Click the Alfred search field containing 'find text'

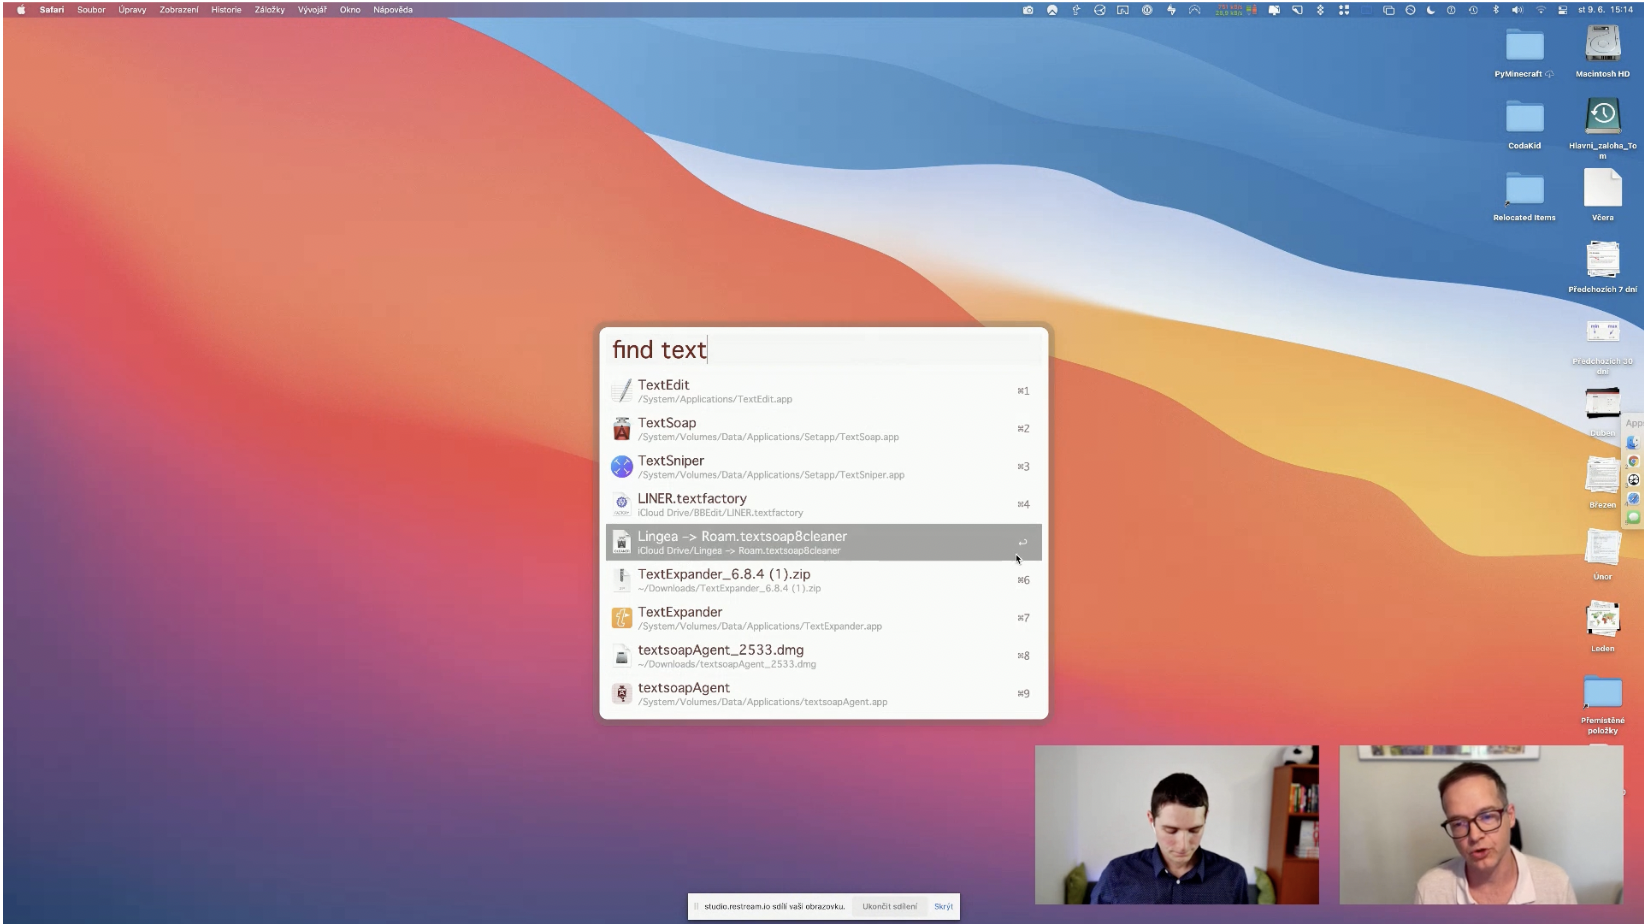coord(823,350)
